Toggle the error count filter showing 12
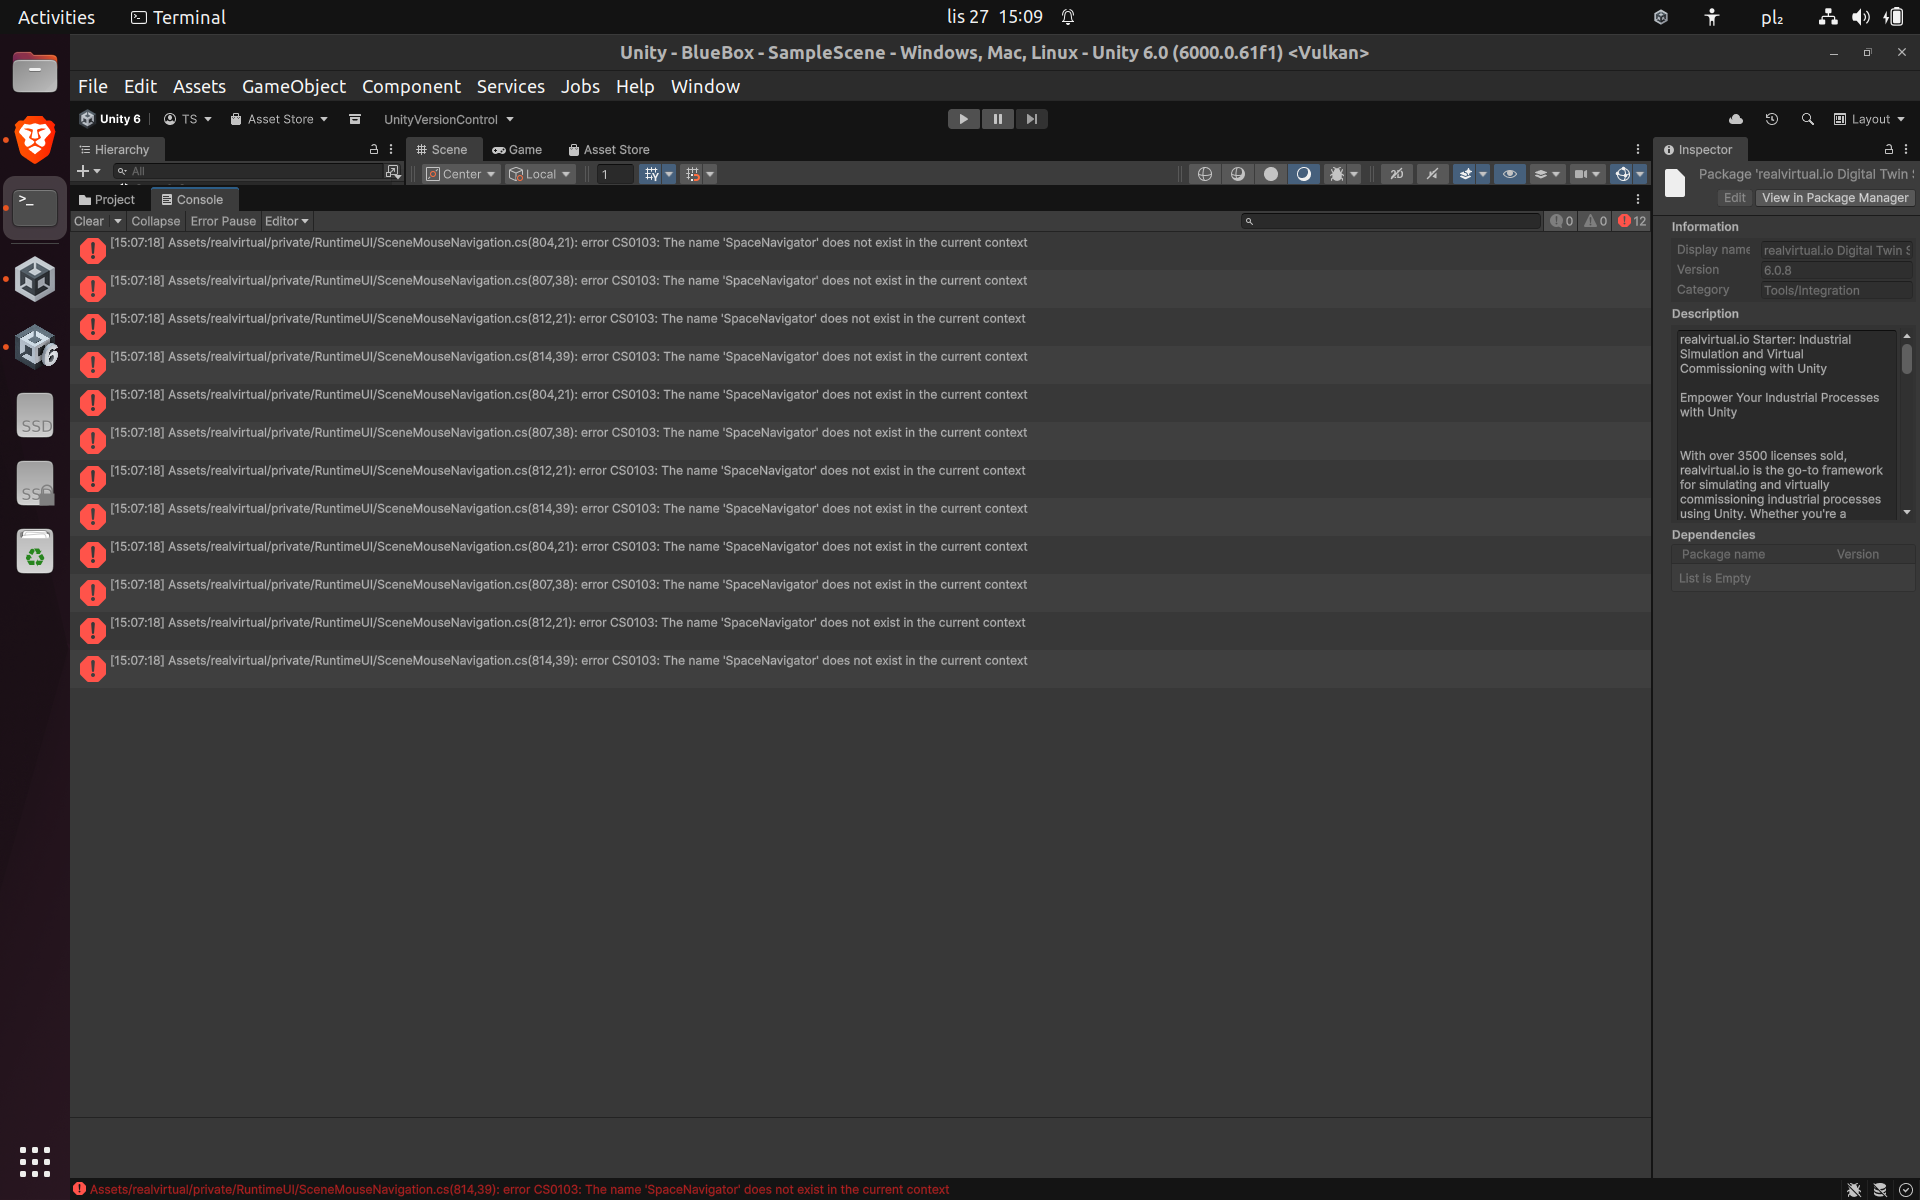 tap(1632, 221)
